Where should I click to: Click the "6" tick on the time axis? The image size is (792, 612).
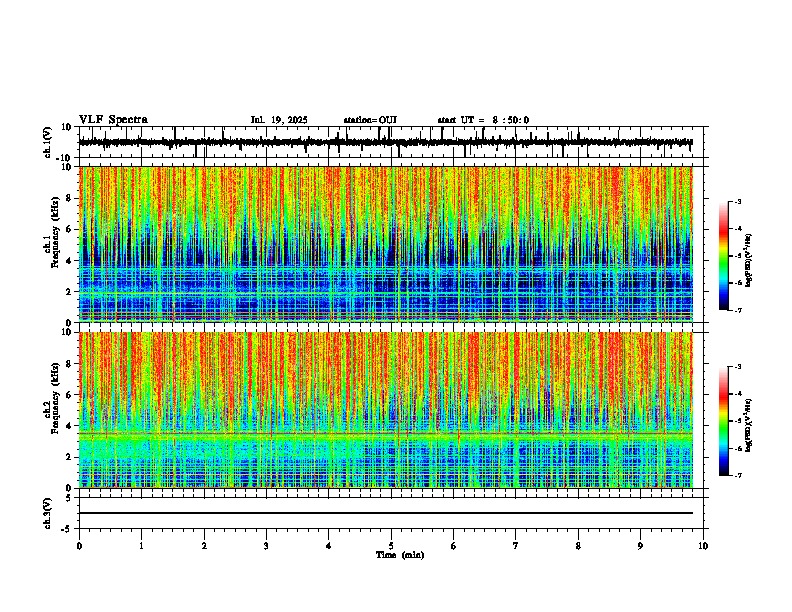click(454, 546)
